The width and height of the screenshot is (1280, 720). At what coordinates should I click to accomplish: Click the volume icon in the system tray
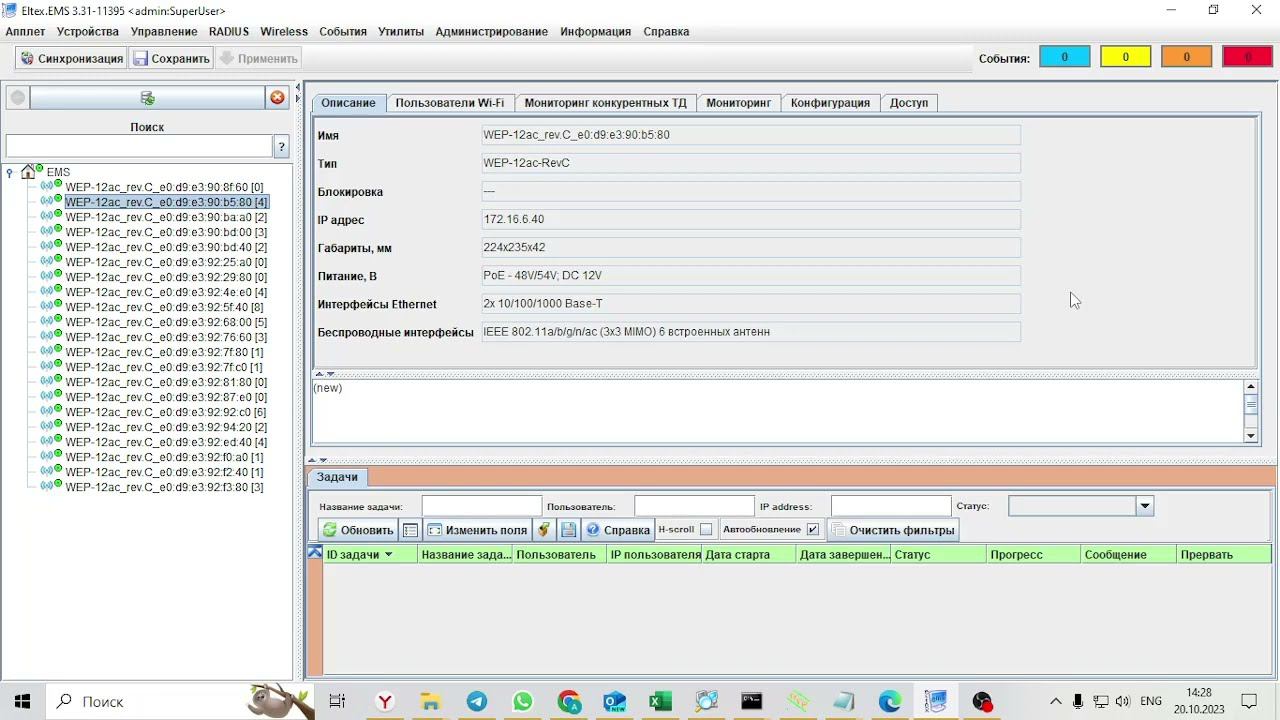click(1123, 701)
